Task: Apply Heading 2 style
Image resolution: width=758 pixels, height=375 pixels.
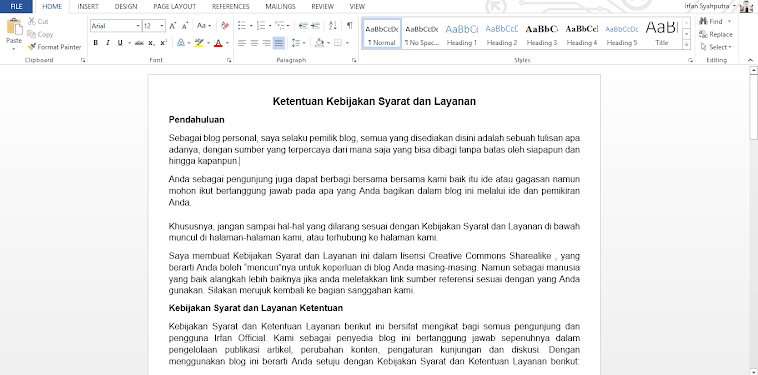Action: tap(502, 33)
